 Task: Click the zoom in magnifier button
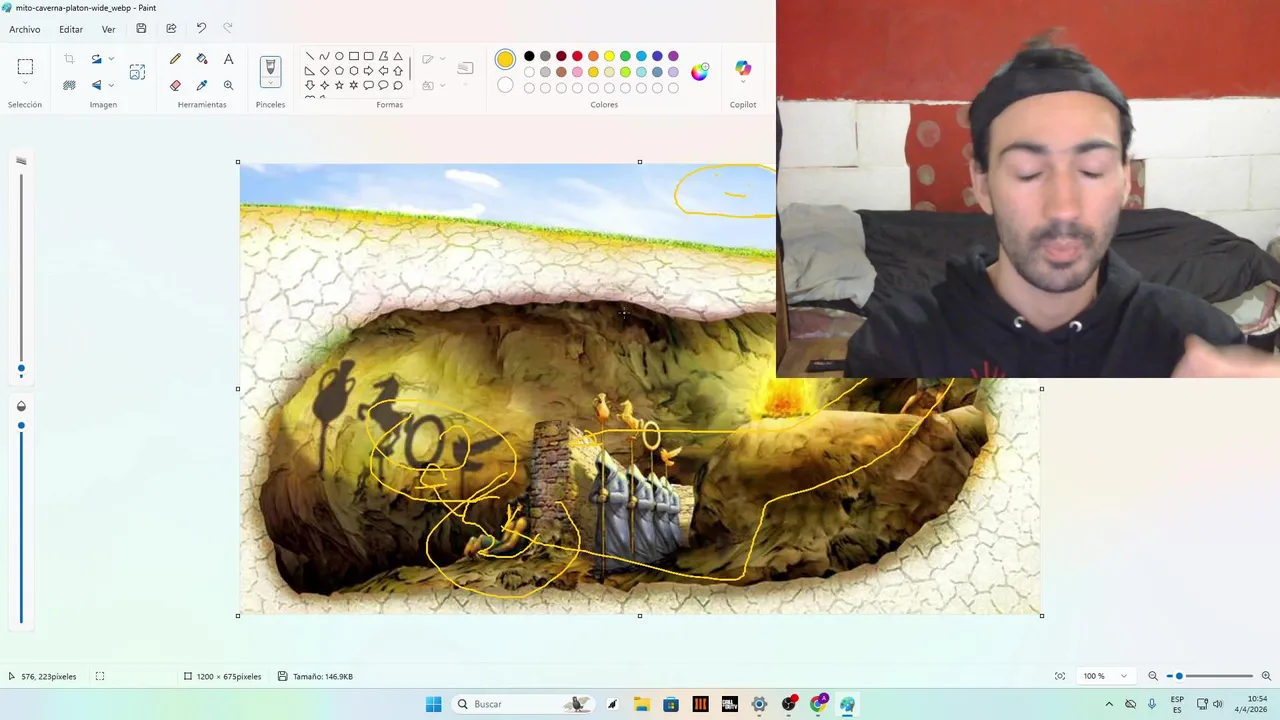1266,676
